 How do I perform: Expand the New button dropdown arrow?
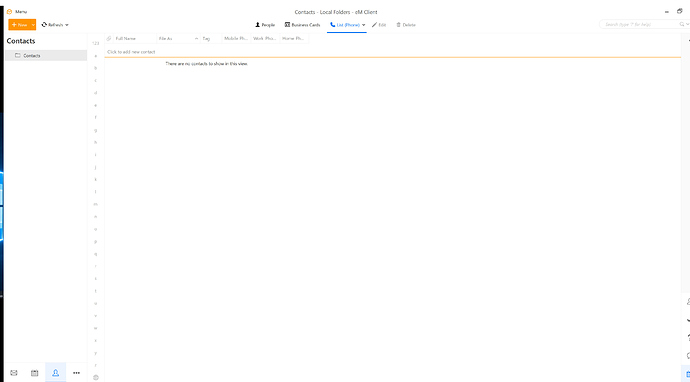33,25
